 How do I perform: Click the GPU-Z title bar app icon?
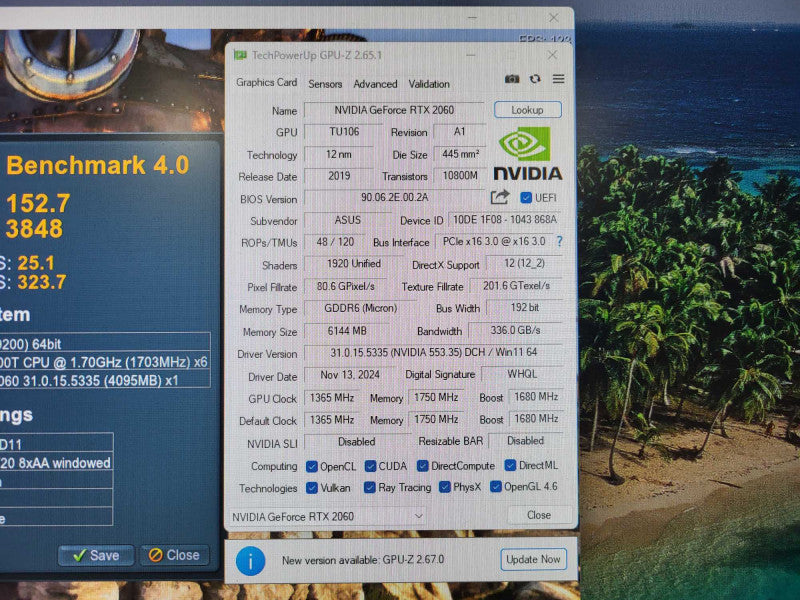click(x=240, y=55)
